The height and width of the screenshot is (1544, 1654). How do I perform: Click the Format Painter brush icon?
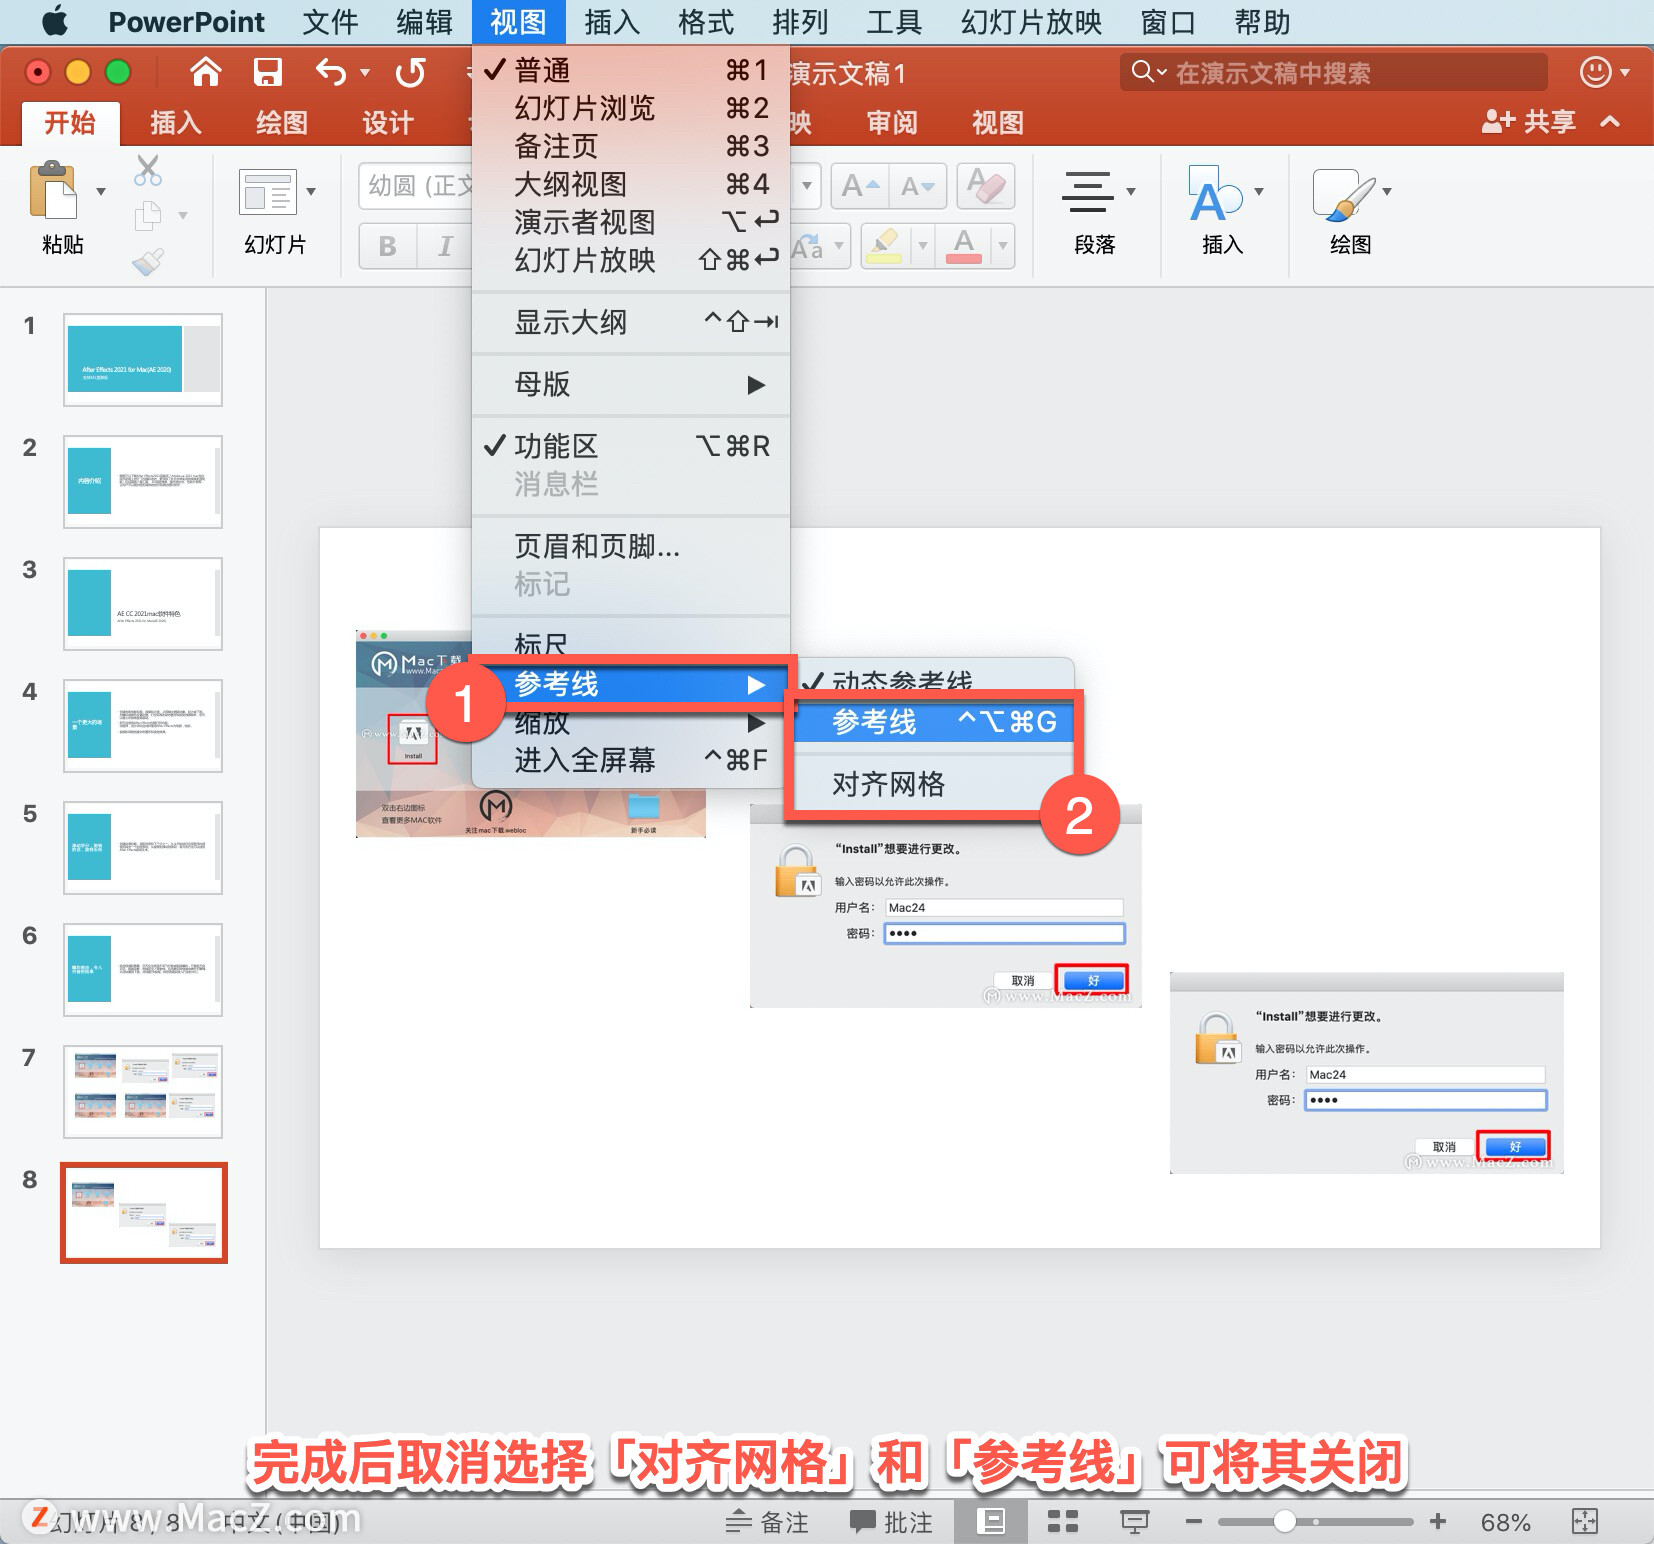click(148, 262)
